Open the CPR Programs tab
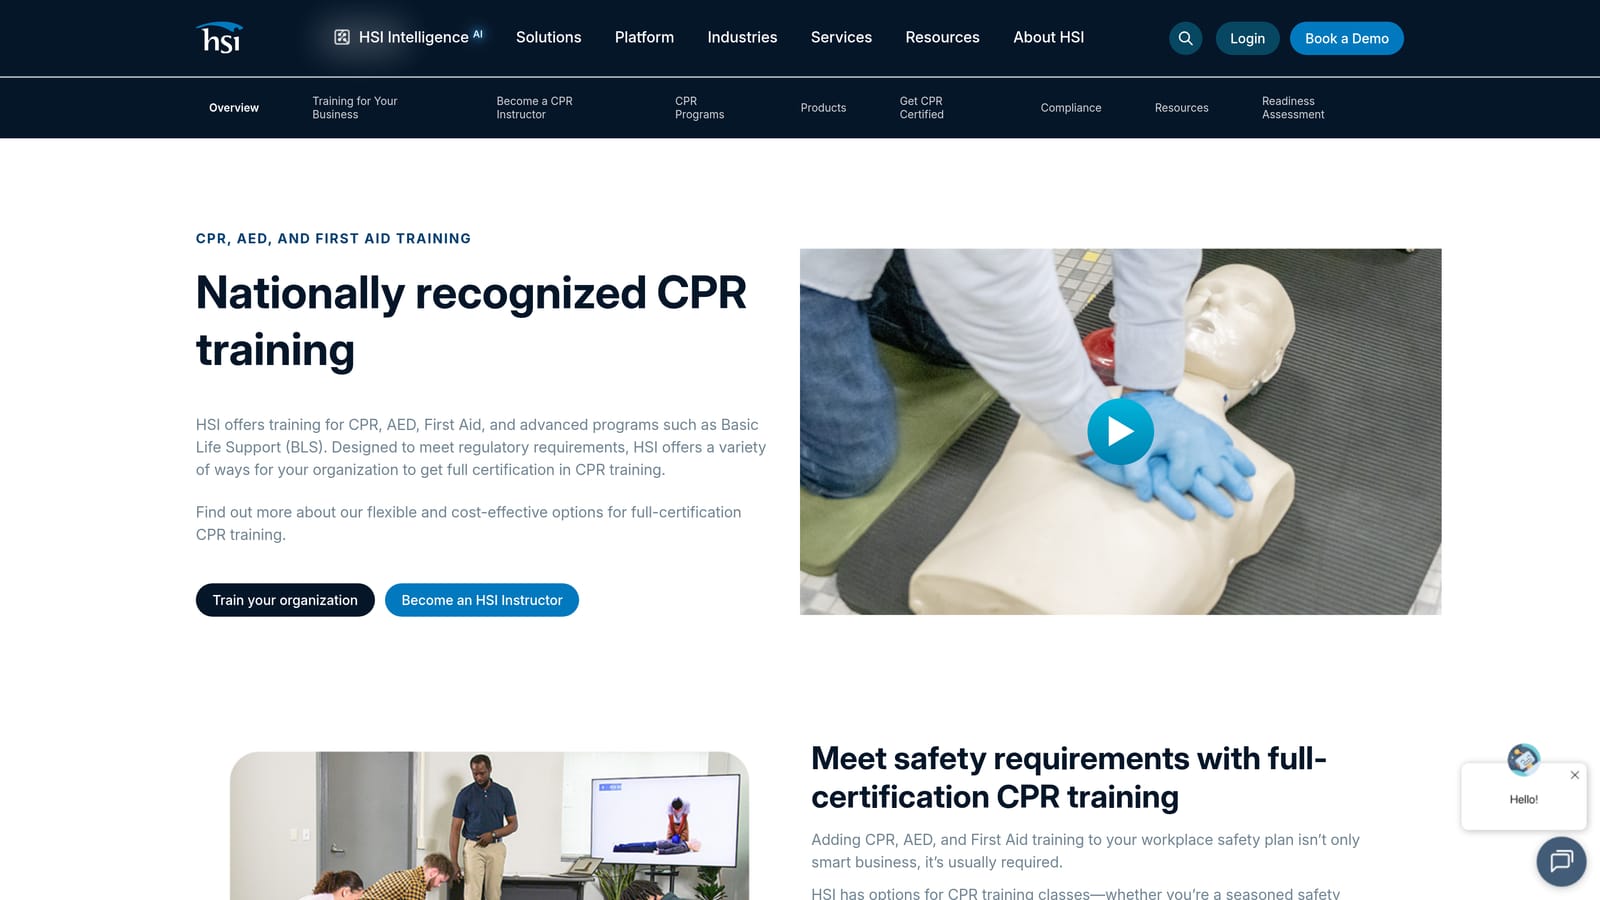This screenshot has width=1600, height=900. click(699, 108)
